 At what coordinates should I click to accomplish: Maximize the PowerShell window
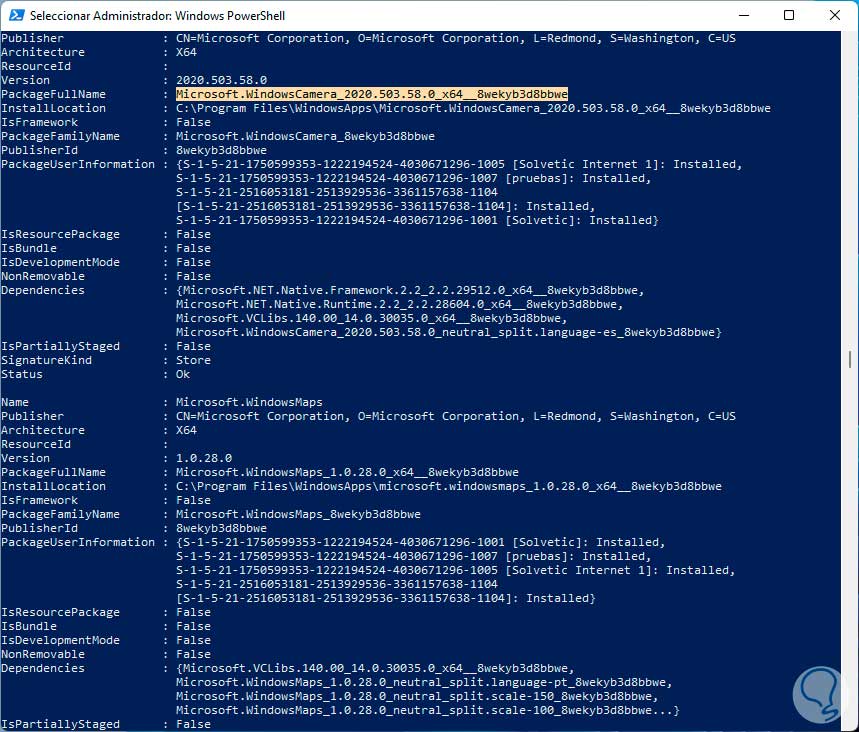[x=789, y=15]
